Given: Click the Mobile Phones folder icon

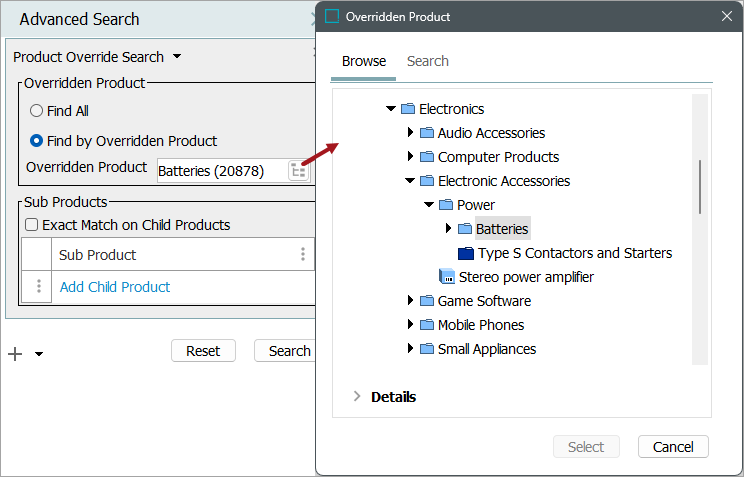Looking at the screenshot, I should coord(427,325).
